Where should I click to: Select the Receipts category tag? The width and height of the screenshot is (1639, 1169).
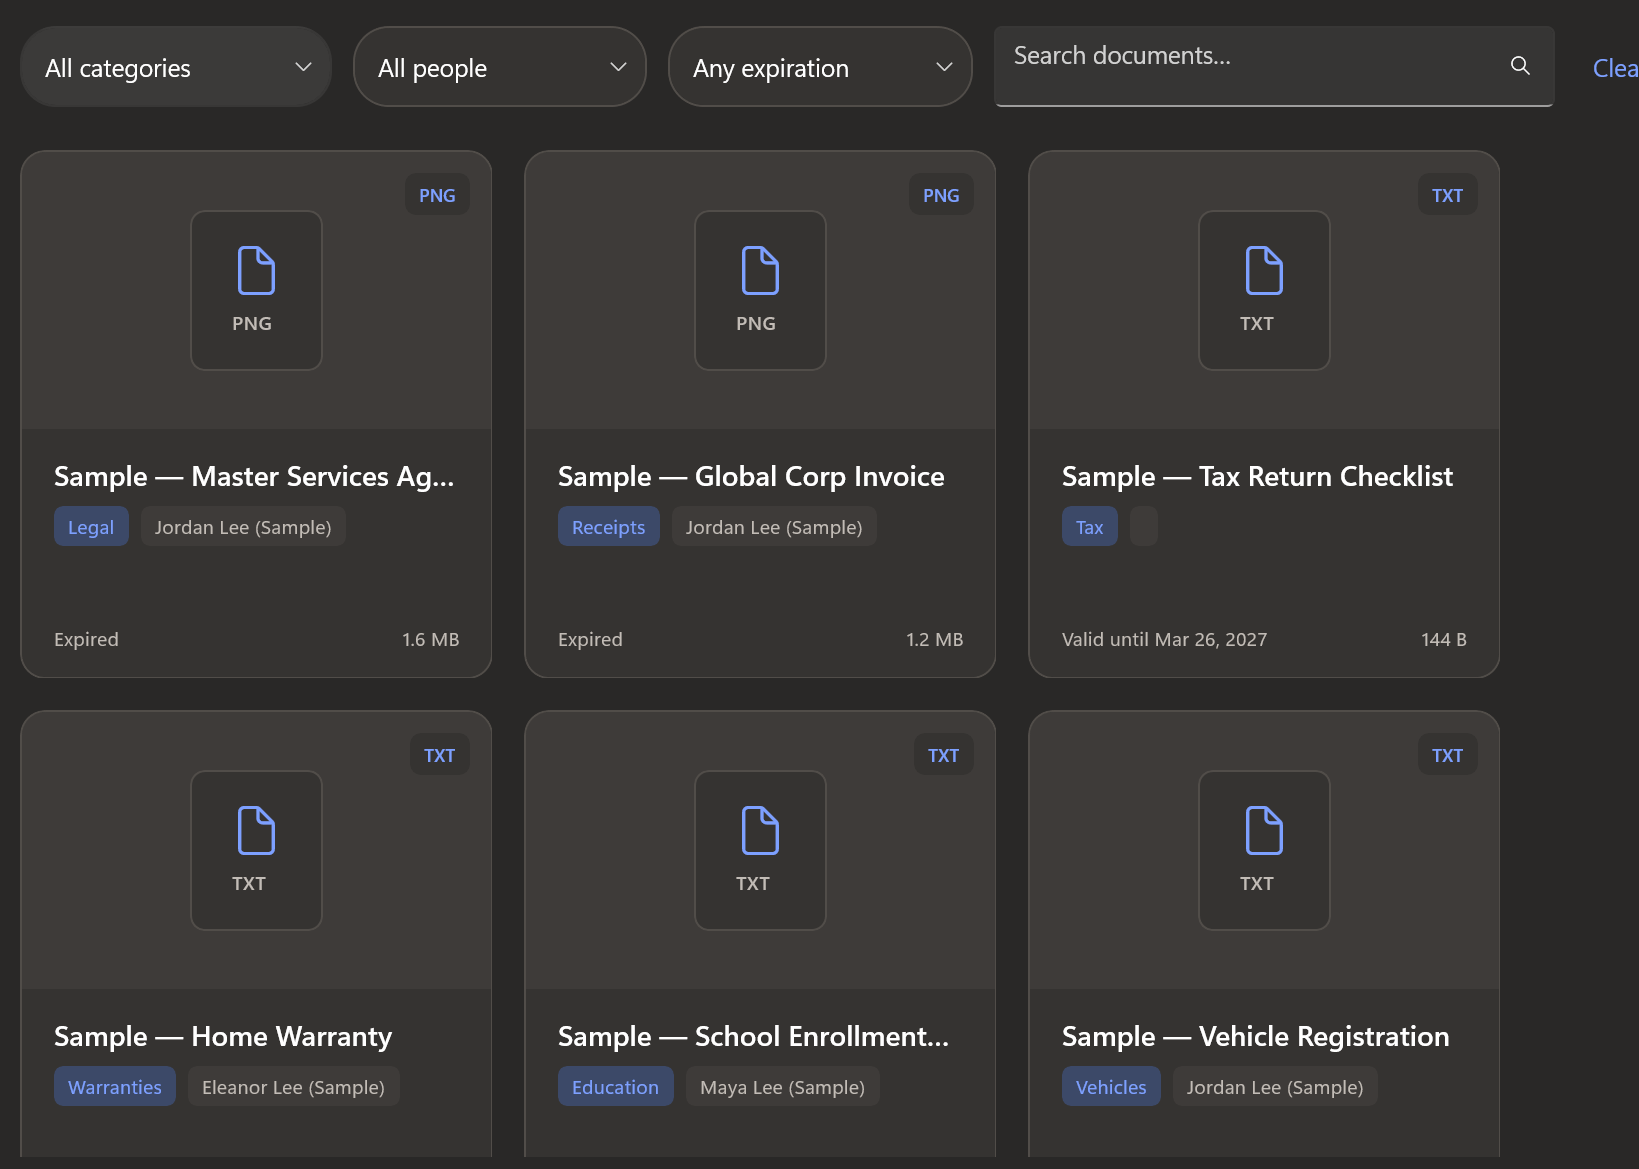click(x=609, y=527)
